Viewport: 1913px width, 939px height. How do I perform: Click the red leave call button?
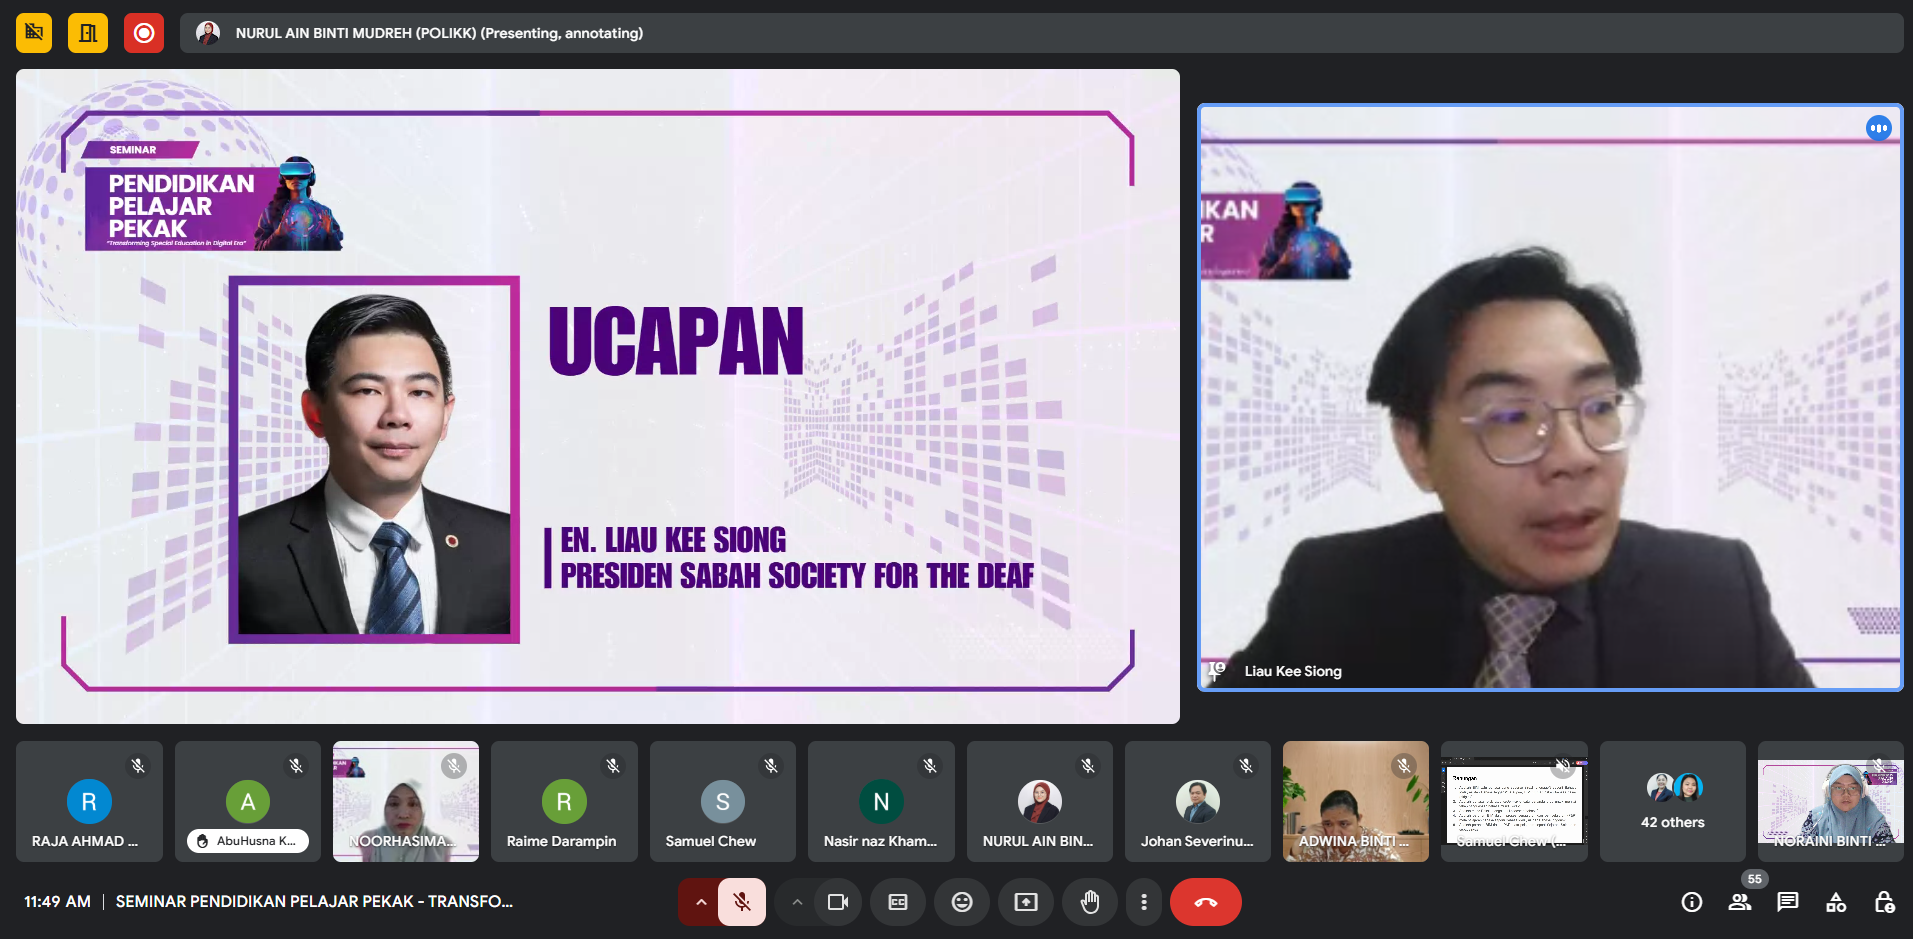pos(1205,902)
